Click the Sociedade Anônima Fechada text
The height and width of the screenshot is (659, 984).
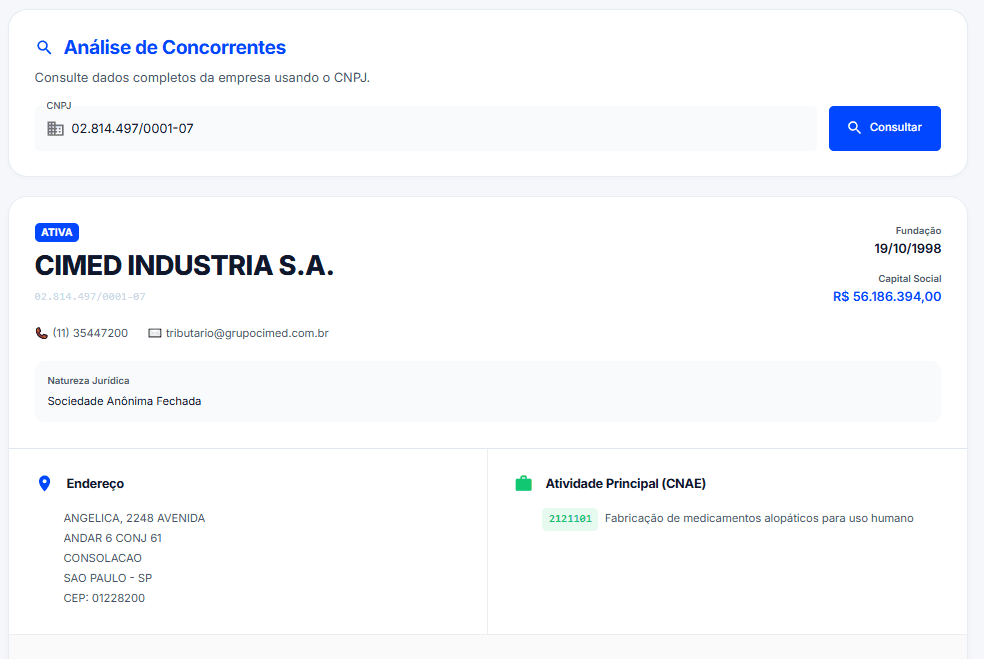coord(124,401)
